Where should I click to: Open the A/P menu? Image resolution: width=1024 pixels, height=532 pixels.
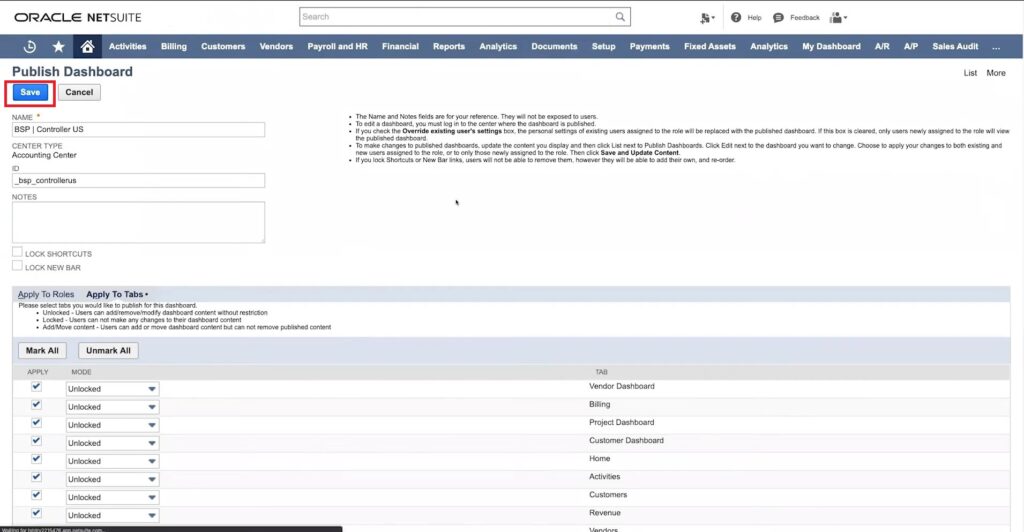911,46
